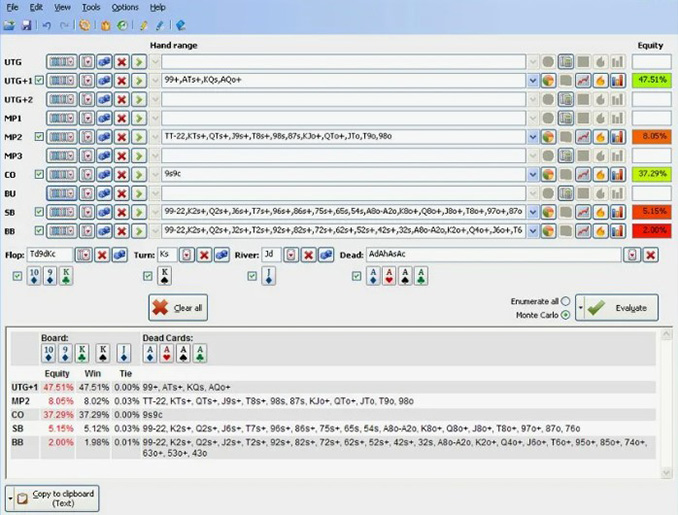Click the save disk icon in toolbar
The width and height of the screenshot is (678, 515).
click(x=26, y=25)
